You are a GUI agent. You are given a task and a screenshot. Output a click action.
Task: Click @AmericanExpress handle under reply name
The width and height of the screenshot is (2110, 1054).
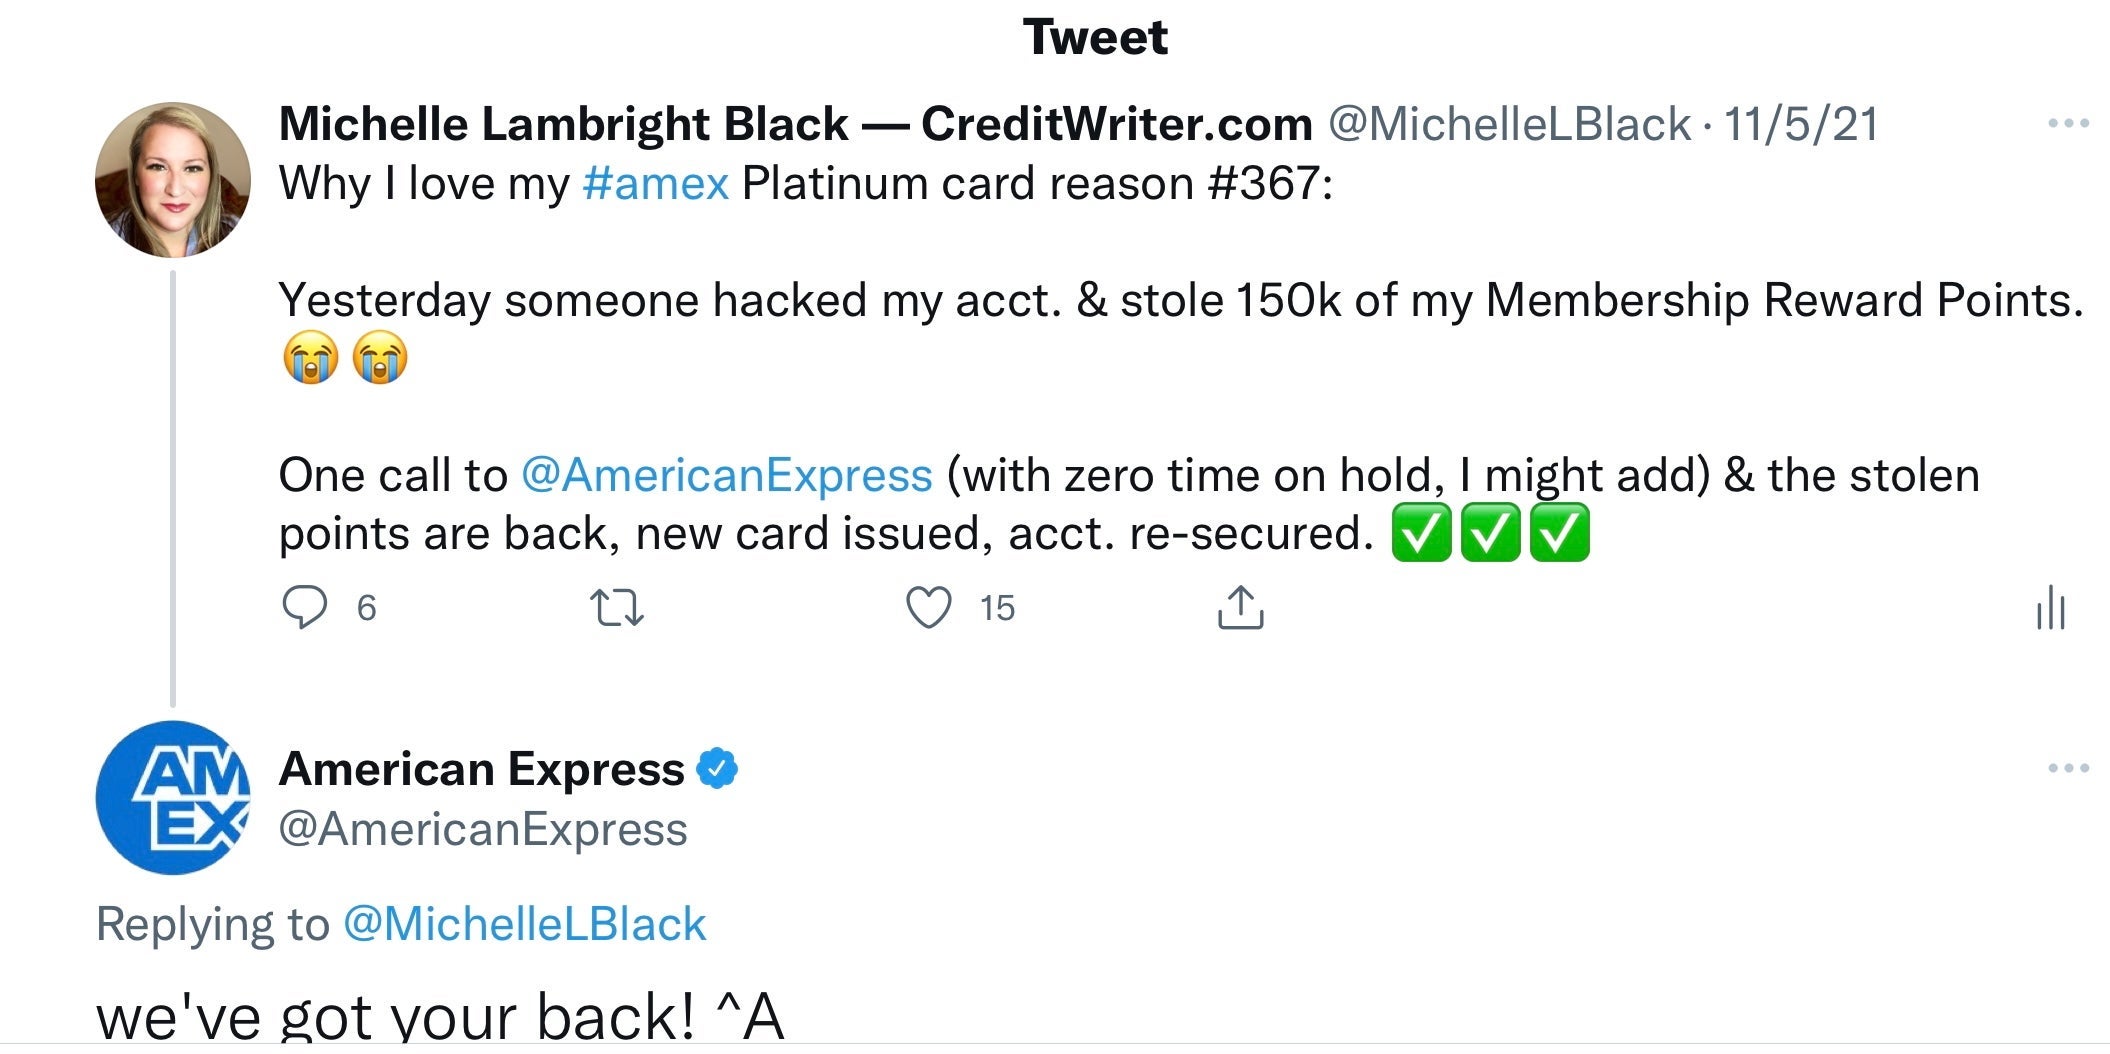(483, 829)
